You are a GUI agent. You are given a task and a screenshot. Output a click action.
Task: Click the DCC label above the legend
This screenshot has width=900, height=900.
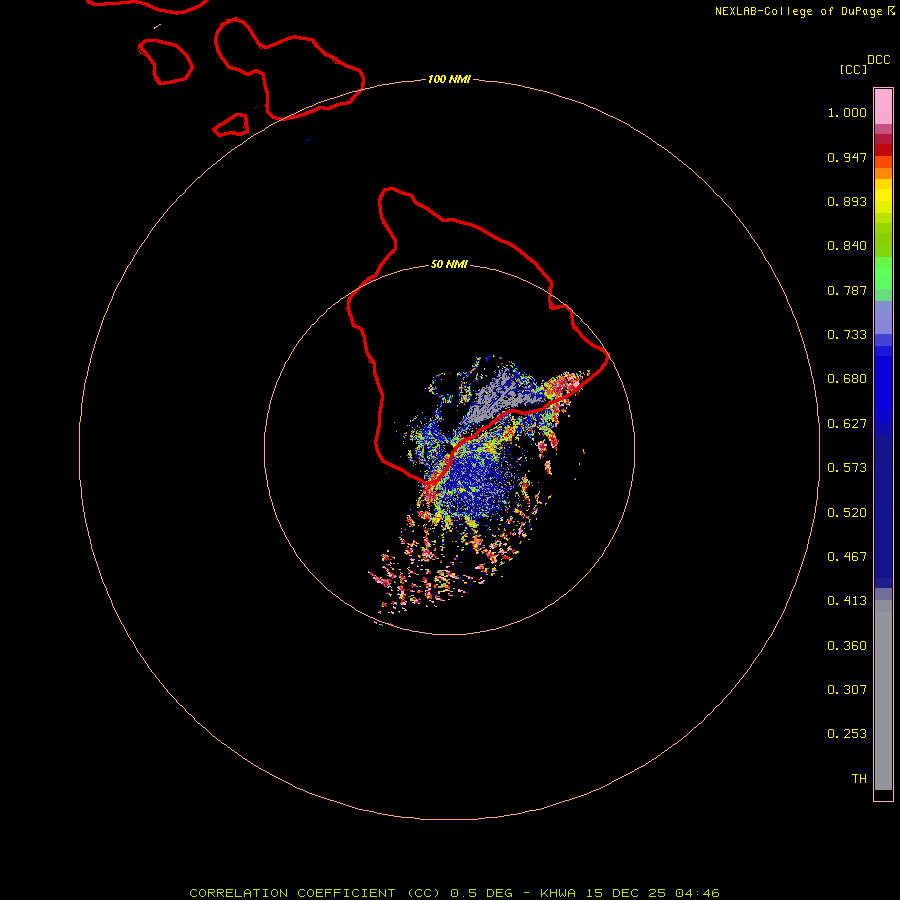click(878, 60)
